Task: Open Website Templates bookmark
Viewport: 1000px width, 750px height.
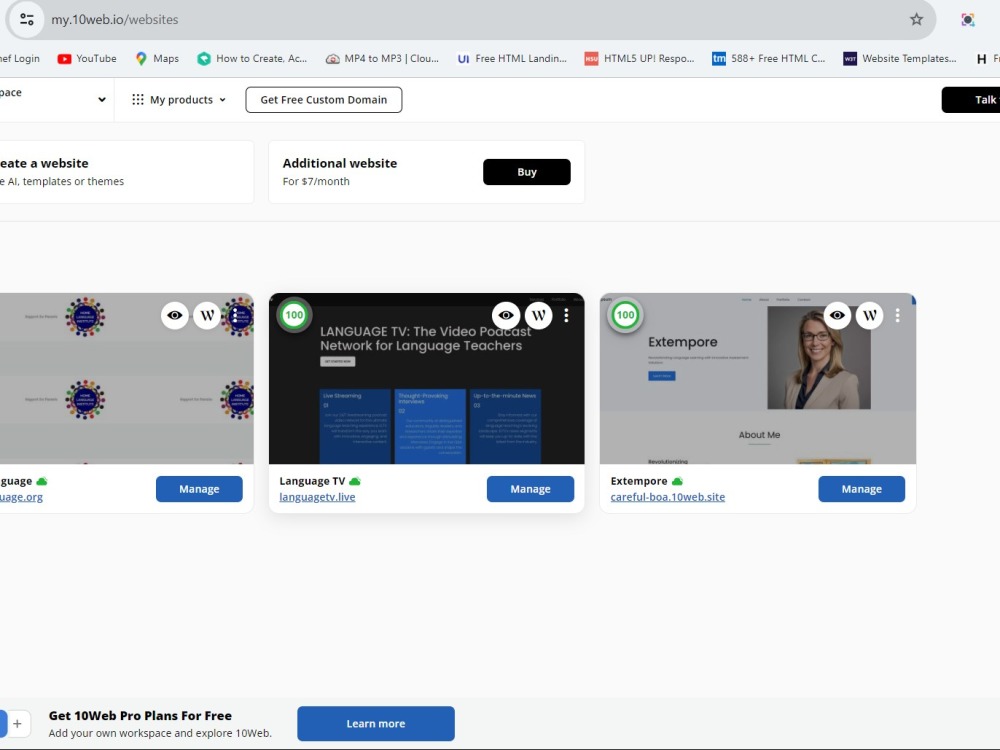Action: coord(900,59)
